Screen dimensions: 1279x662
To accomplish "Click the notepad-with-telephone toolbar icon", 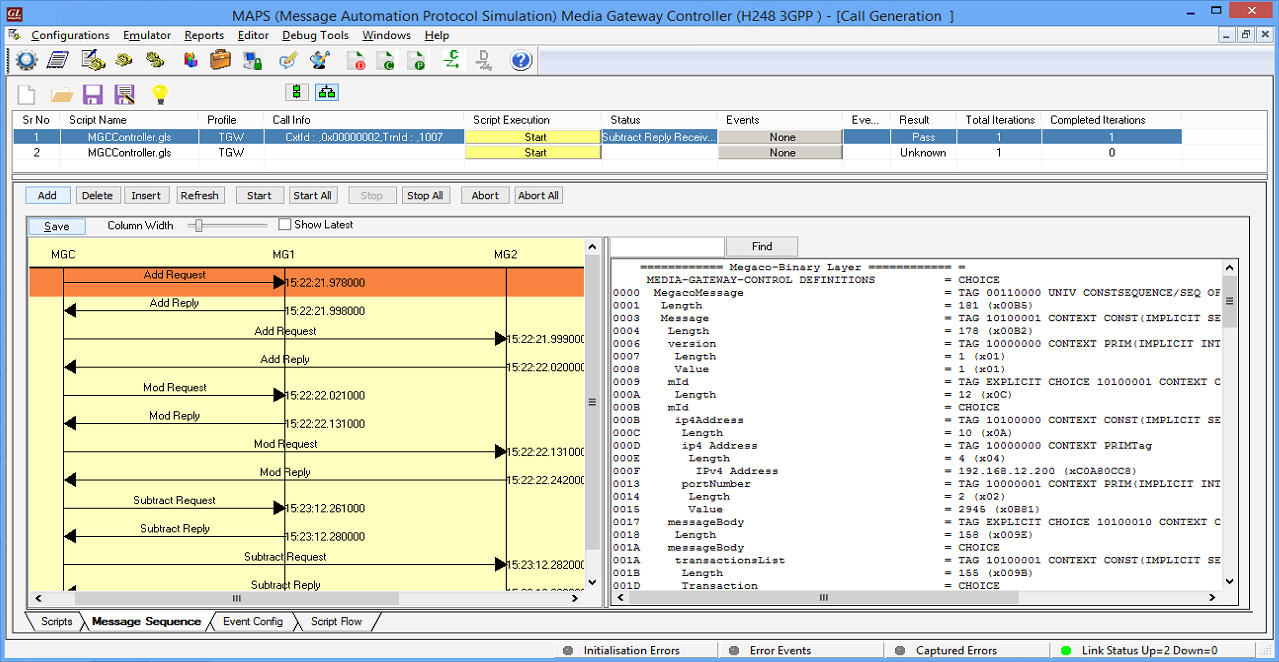I will [93, 60].
